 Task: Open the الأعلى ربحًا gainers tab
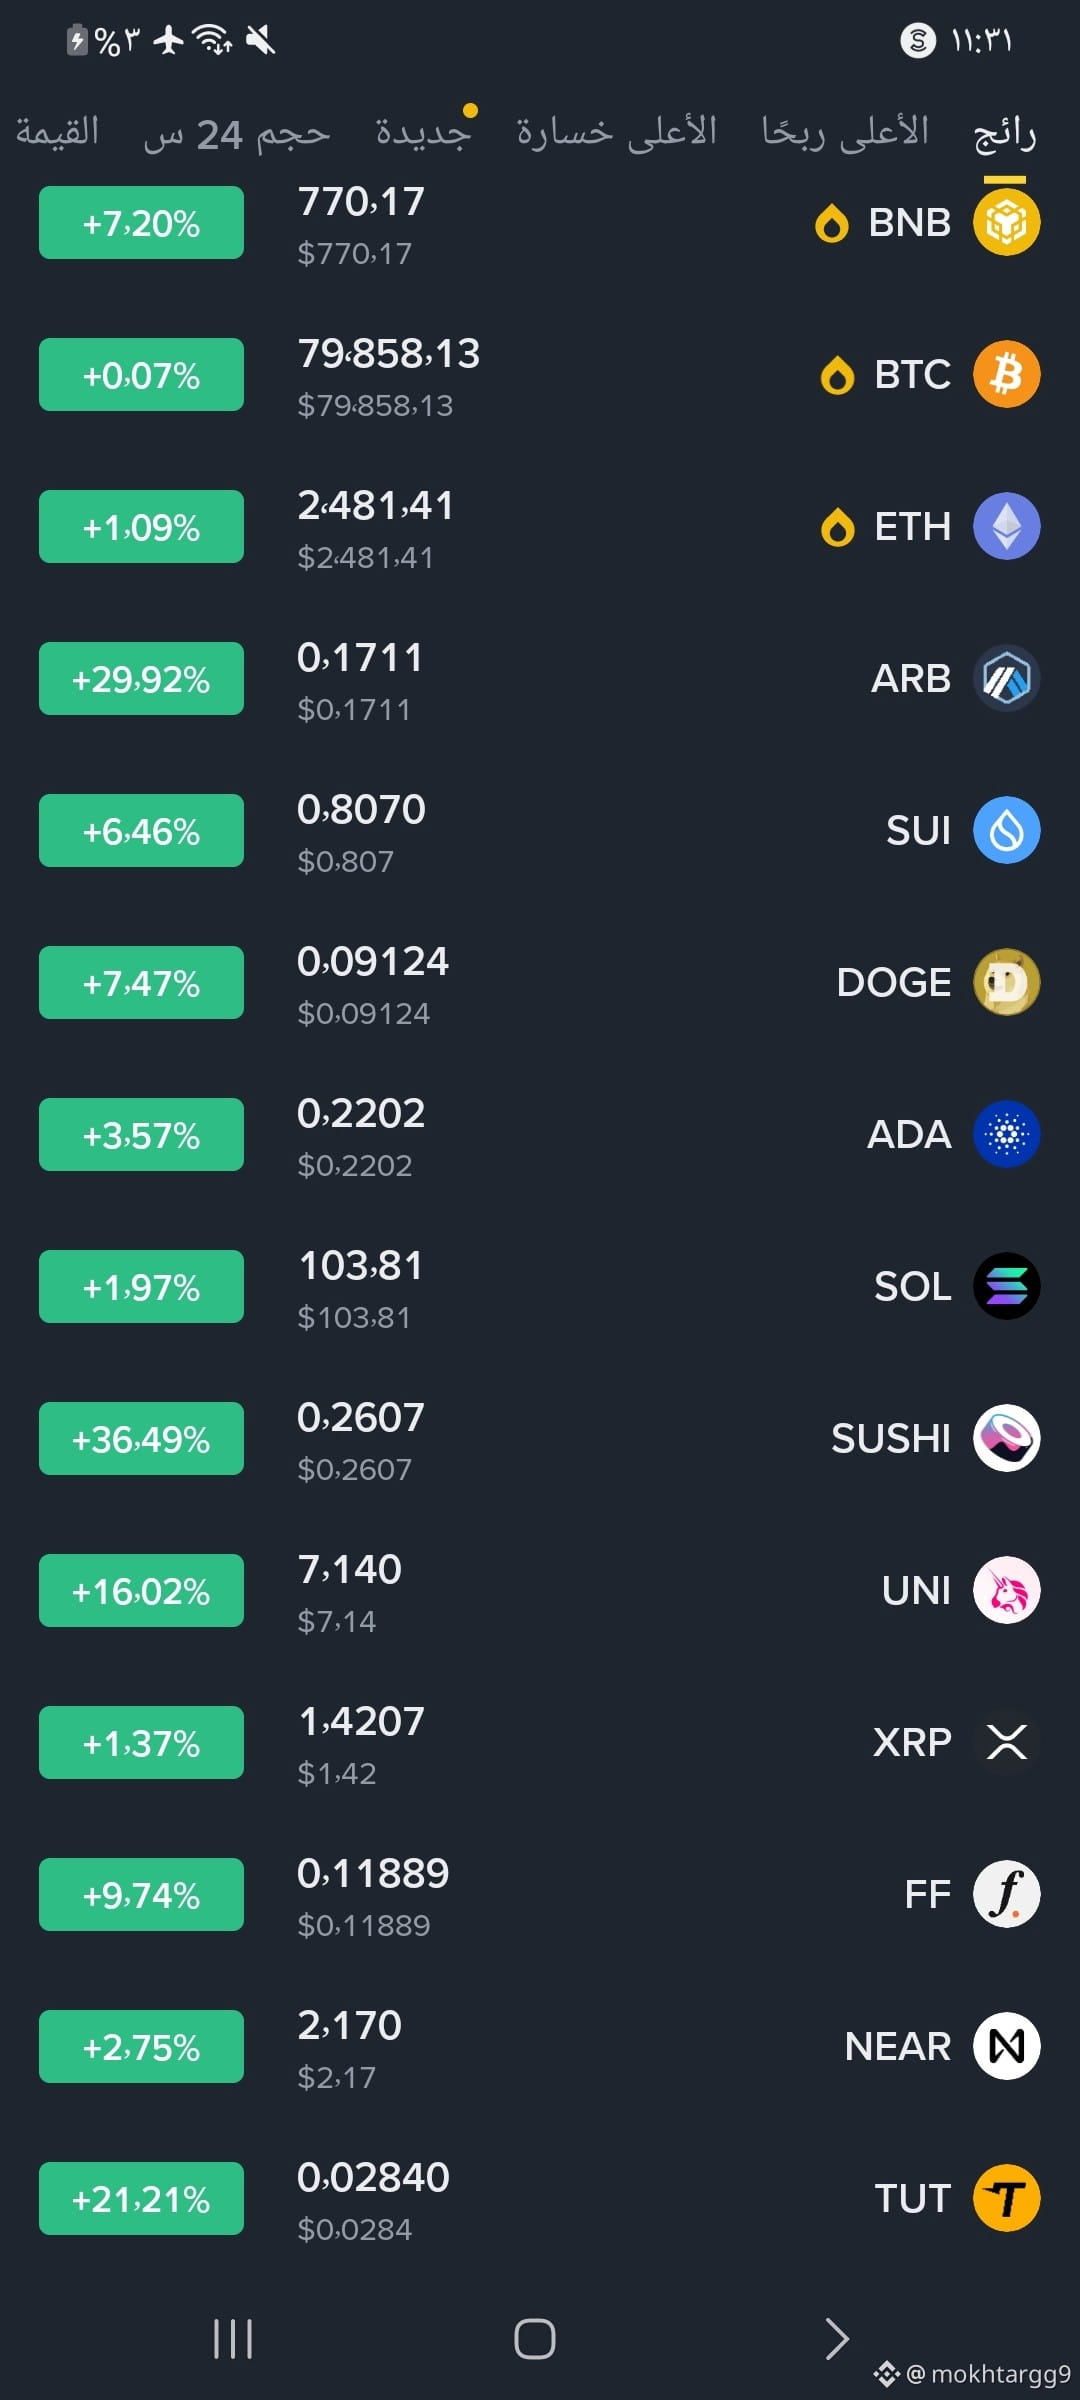846,132
